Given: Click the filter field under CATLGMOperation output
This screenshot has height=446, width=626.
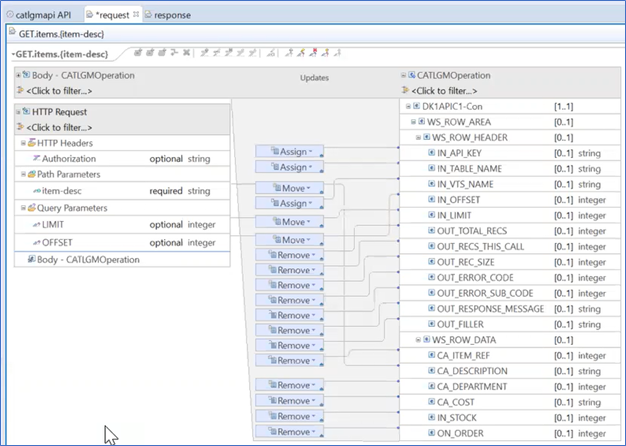Looking at the screenshot, I should [x=444, y=91].
